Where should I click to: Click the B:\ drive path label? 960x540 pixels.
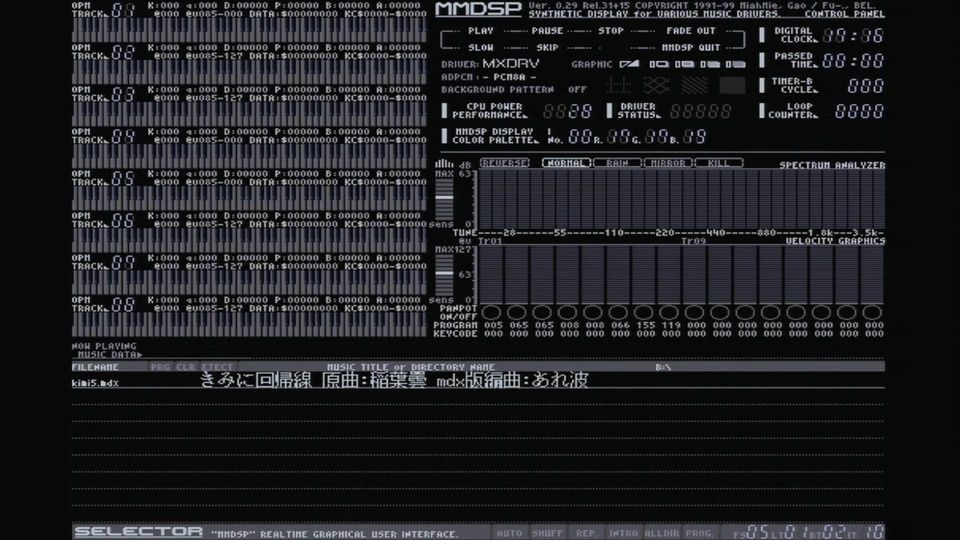(663, 367)
